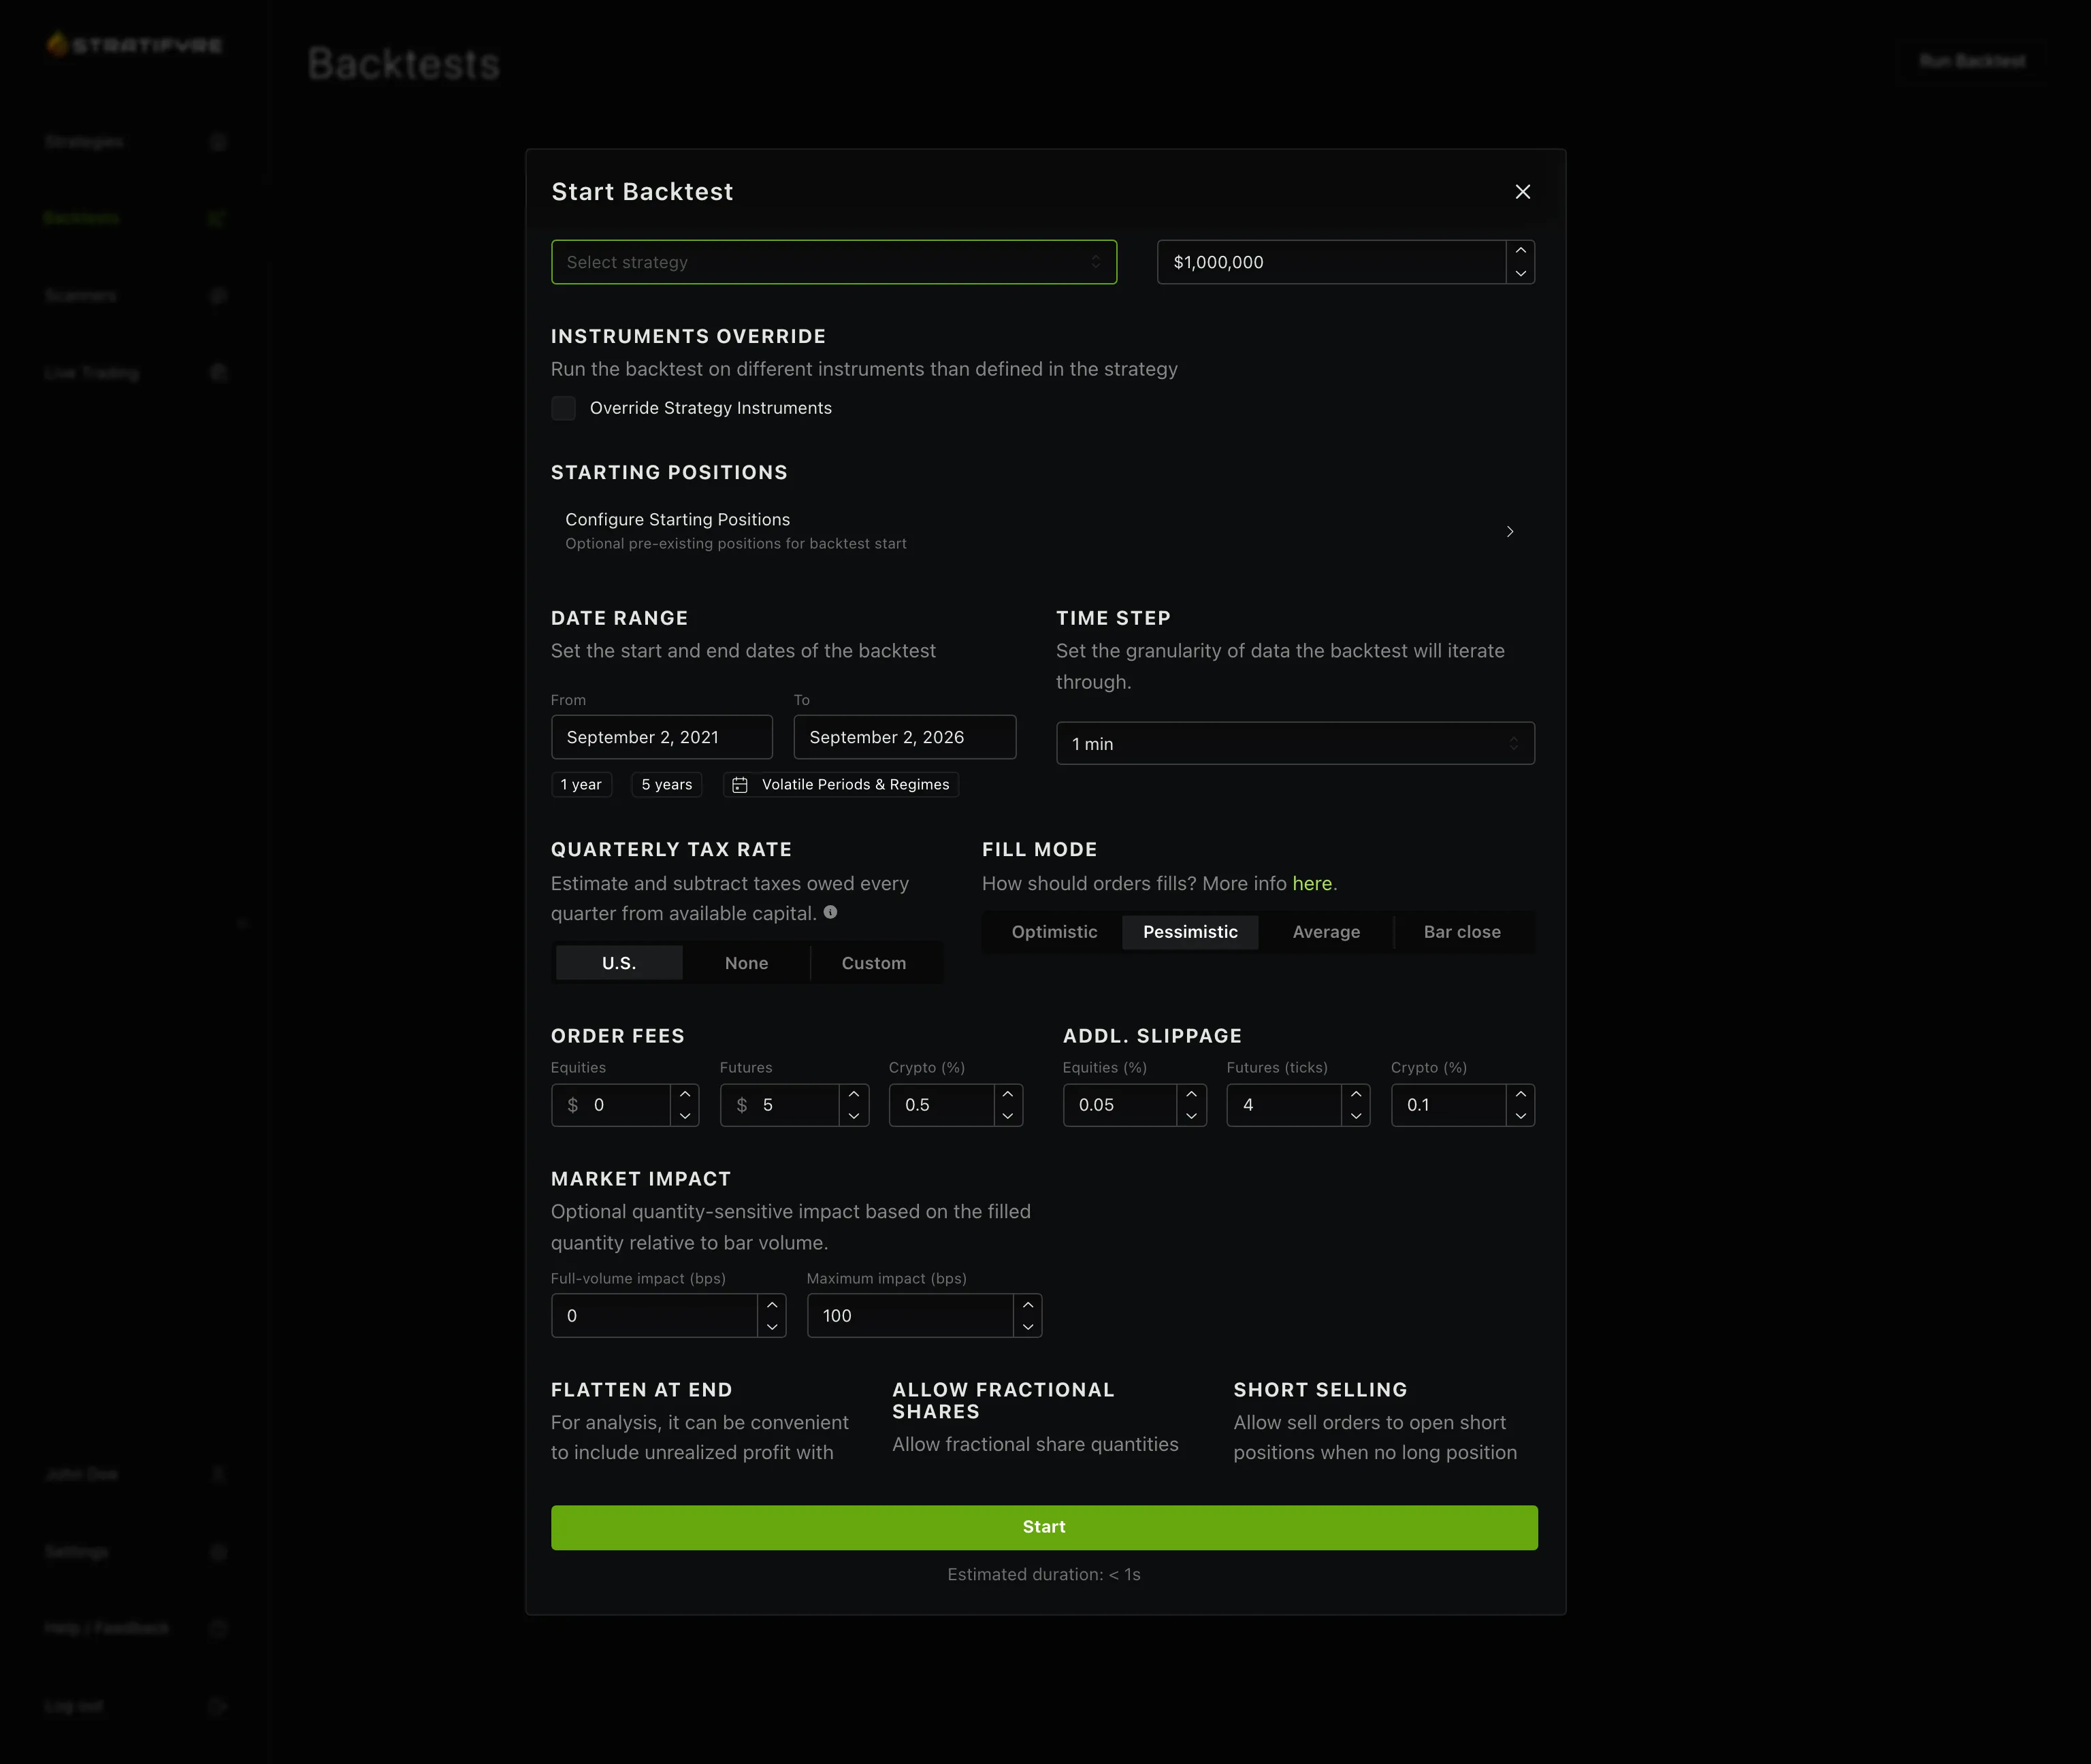Decrease Full-volume impact (bps)
The height and width of the screenshot is (1764, 2091).
click(772, 1327)
